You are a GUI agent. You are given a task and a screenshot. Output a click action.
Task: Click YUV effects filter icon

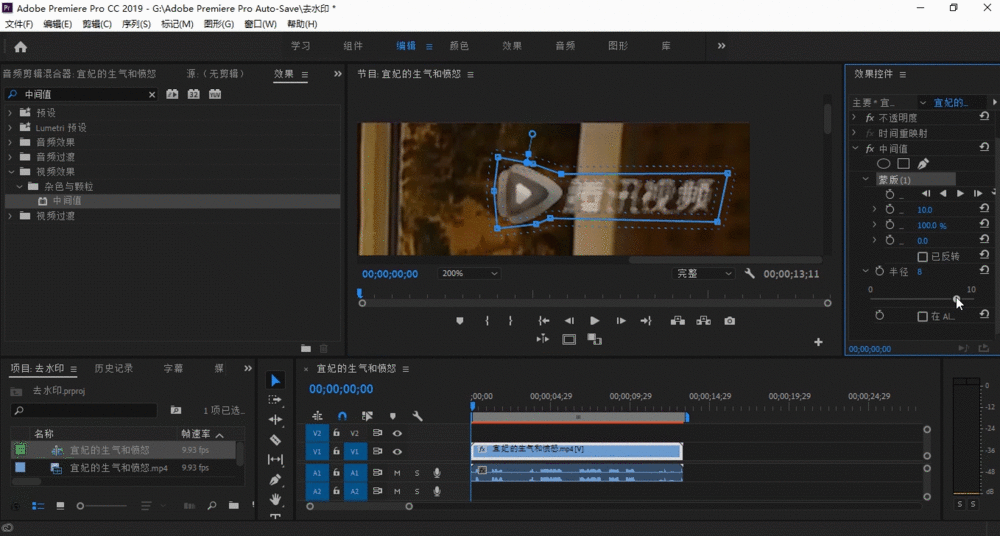tap(215, 94)
